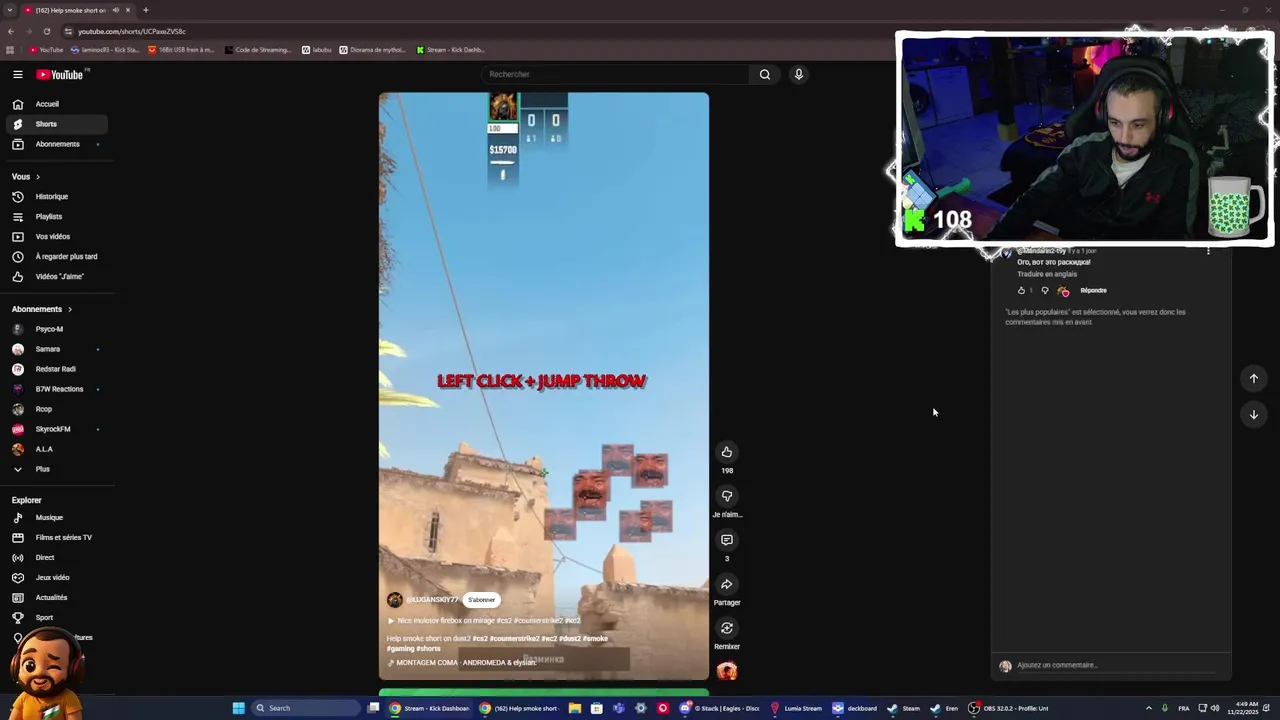Go to next short with down arrow
1280x720 pixels.
point(1253,414)
